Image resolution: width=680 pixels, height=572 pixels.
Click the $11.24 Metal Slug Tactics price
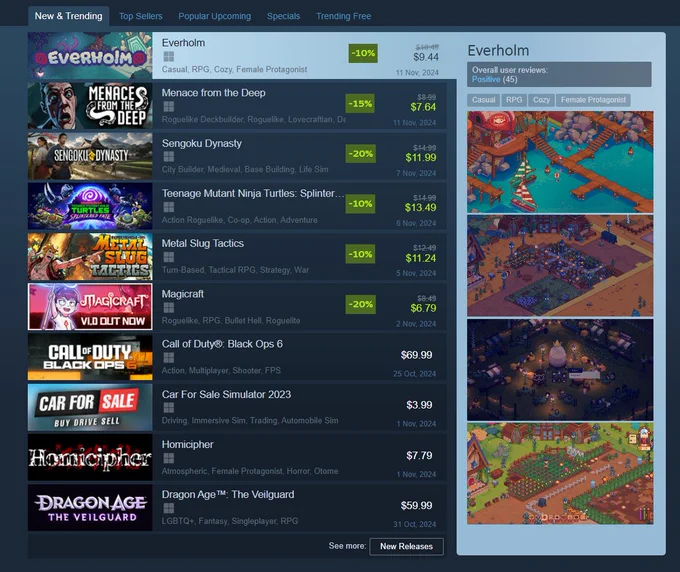point(420,258)
